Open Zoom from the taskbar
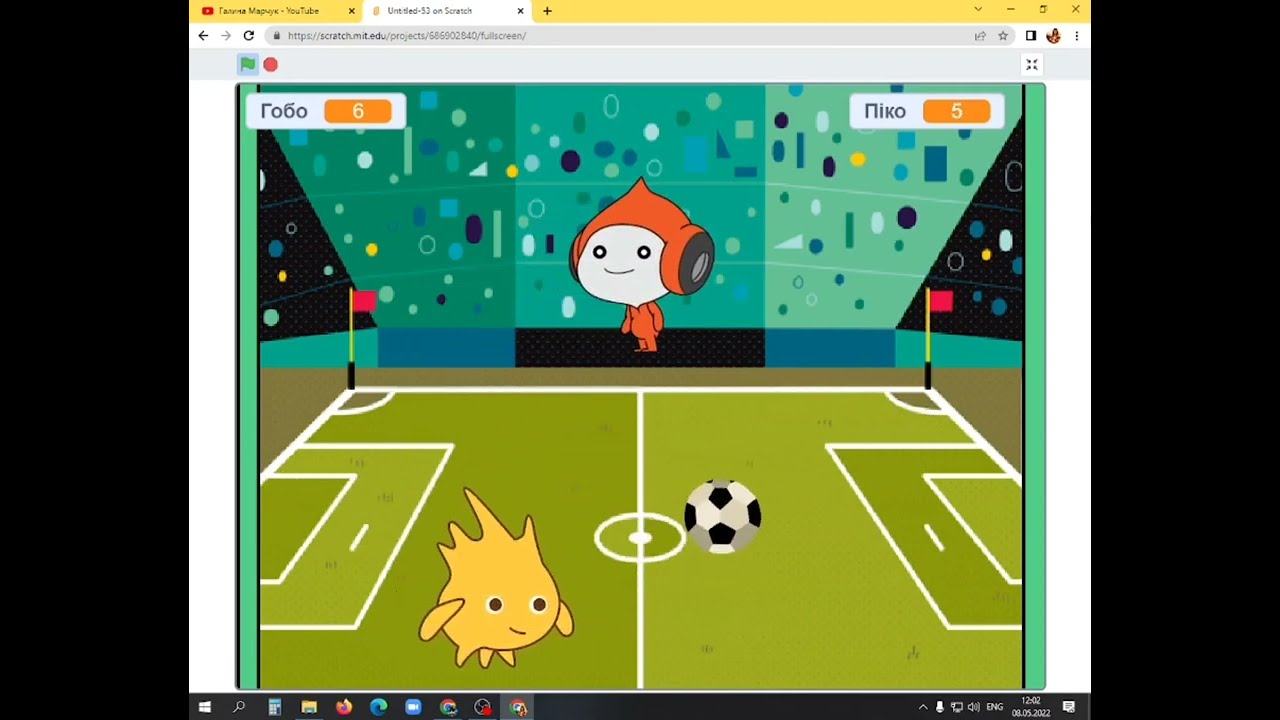This screenshot has width=1280, height=720. tap(413, 707)
